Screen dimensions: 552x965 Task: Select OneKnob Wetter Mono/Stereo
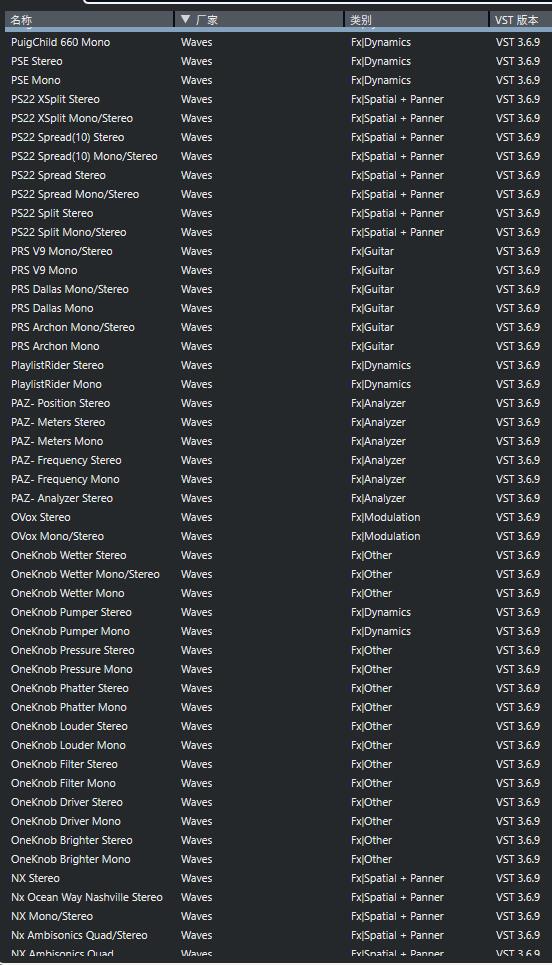(276, 574)
